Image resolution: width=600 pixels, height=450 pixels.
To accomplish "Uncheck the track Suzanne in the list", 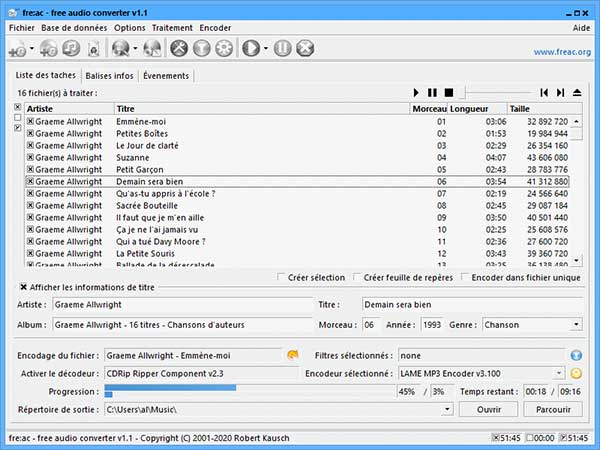I will click(30, 157).
